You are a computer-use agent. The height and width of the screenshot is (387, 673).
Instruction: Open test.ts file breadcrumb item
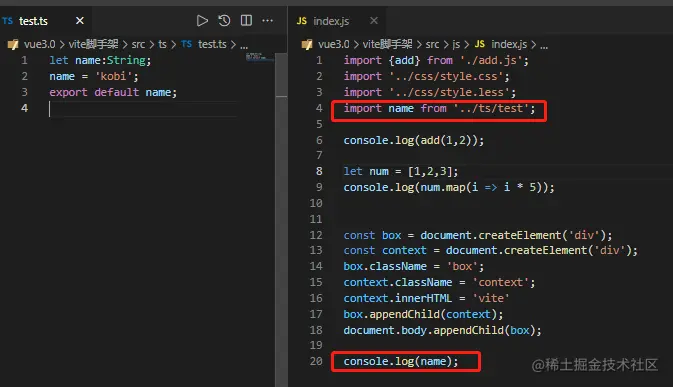point(212,44)
